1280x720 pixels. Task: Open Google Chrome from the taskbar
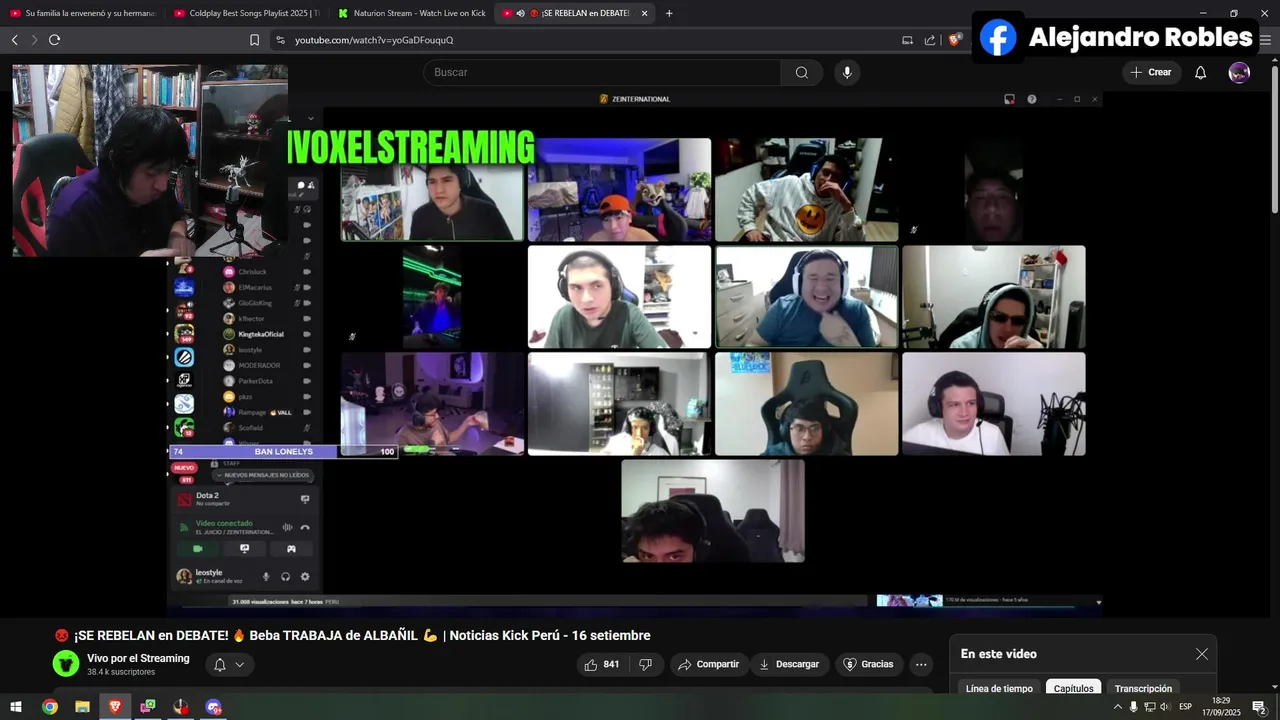coord(49,707)
